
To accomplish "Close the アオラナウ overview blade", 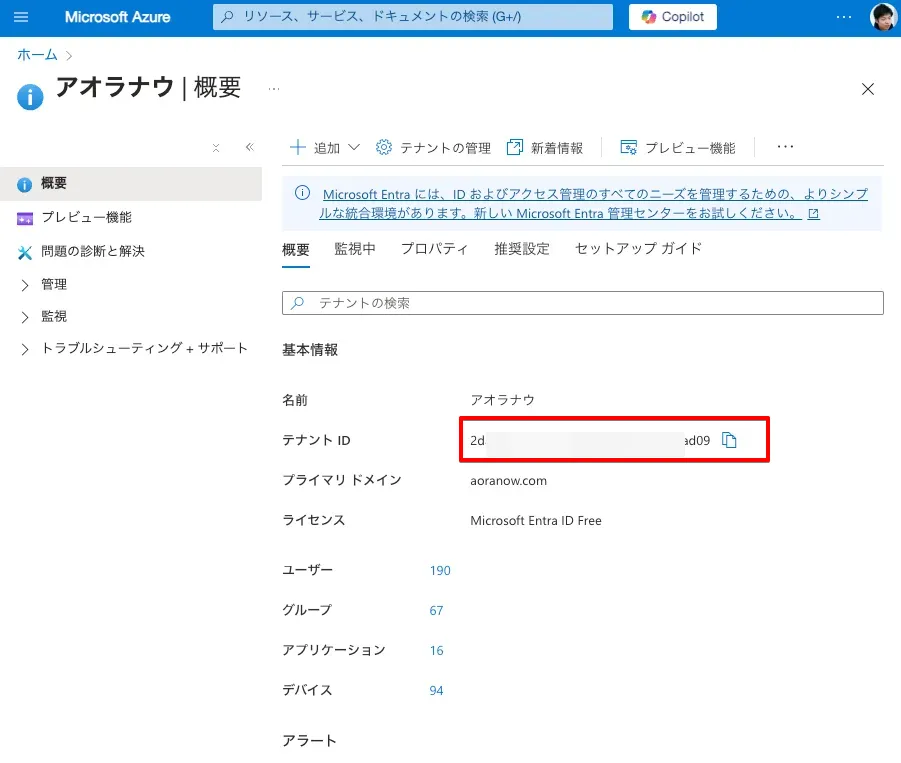I will click(868, 89).
